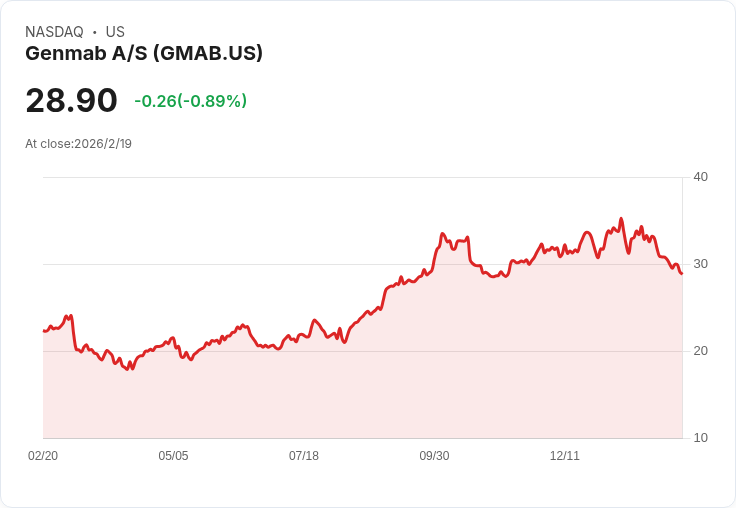The height and width of the screenshot is (508, 736).
Task: Select the NASDAQ exchange label
Action: [x=54, y=32]
